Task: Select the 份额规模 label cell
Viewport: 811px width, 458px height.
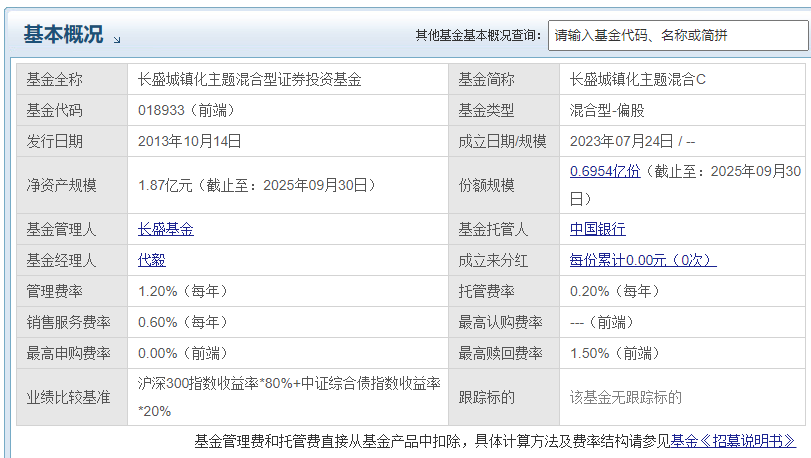Action: pyautogui.click(x=504, y=185)
